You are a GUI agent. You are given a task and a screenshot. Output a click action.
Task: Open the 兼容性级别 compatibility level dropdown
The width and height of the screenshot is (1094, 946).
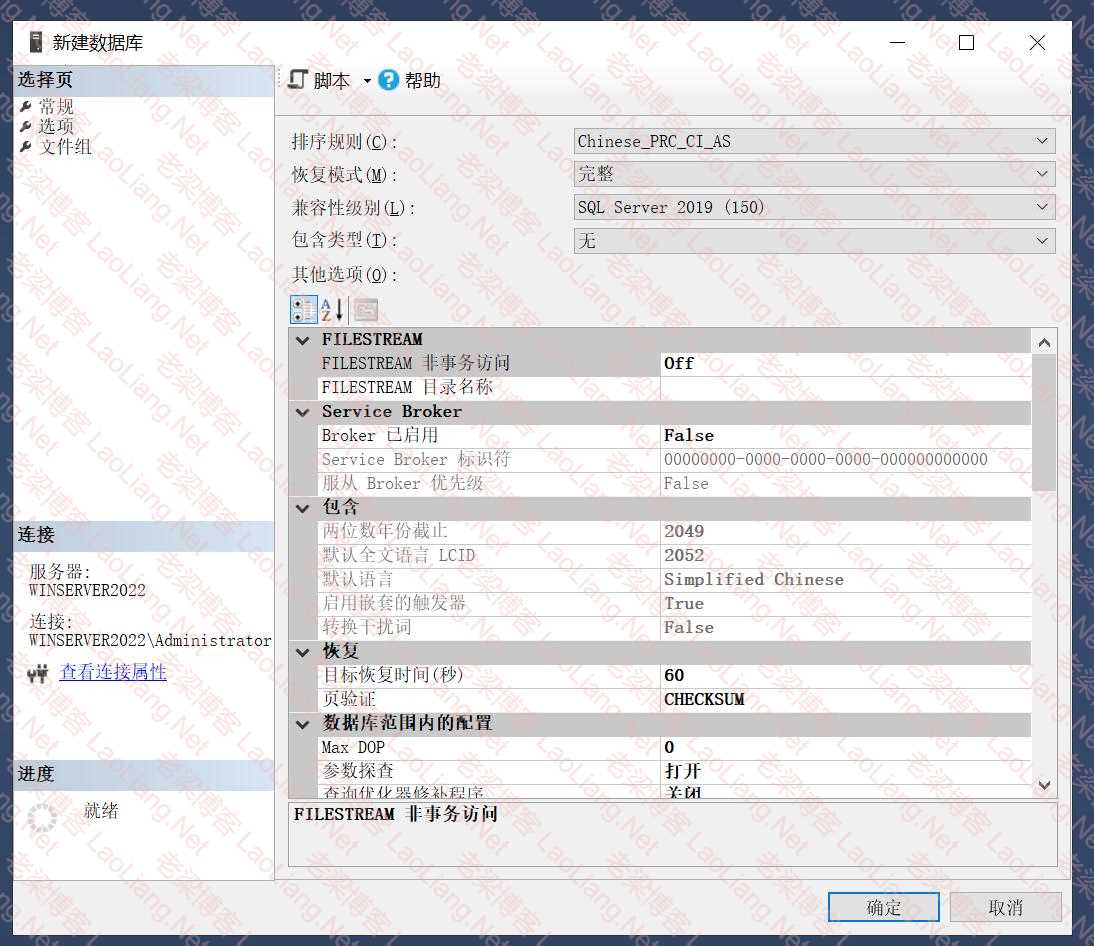tap(1042, 207)
